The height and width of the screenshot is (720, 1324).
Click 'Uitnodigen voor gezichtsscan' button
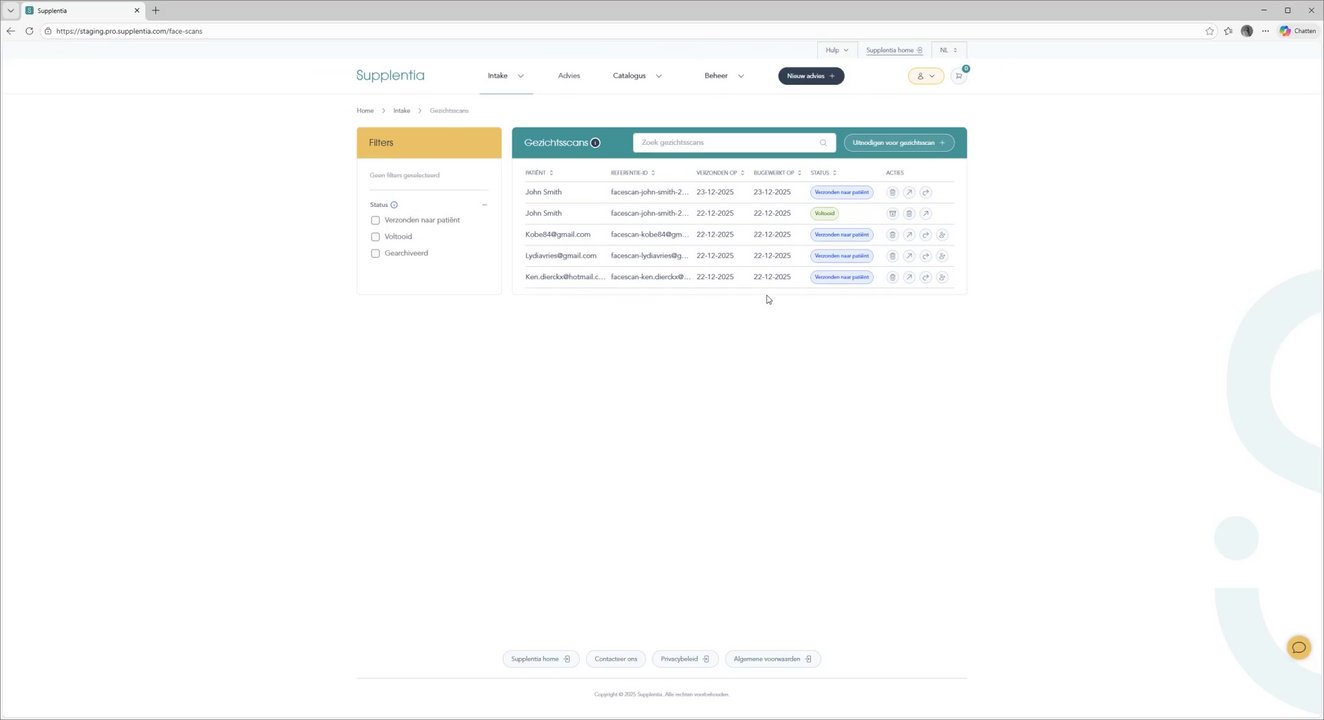pos(899,143)
